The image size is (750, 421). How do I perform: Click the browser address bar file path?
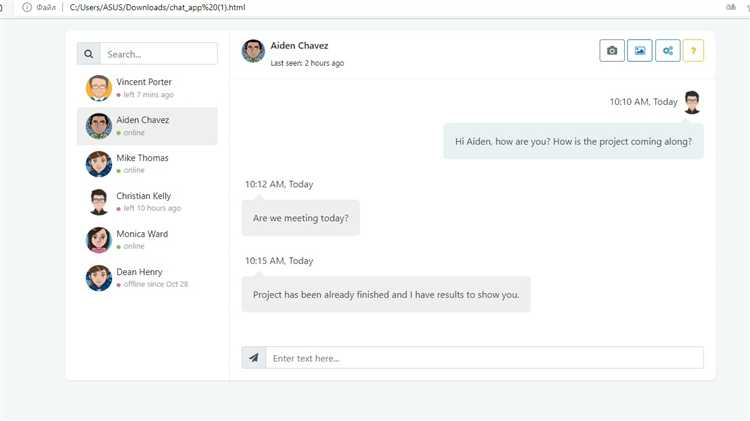point(158,7)
